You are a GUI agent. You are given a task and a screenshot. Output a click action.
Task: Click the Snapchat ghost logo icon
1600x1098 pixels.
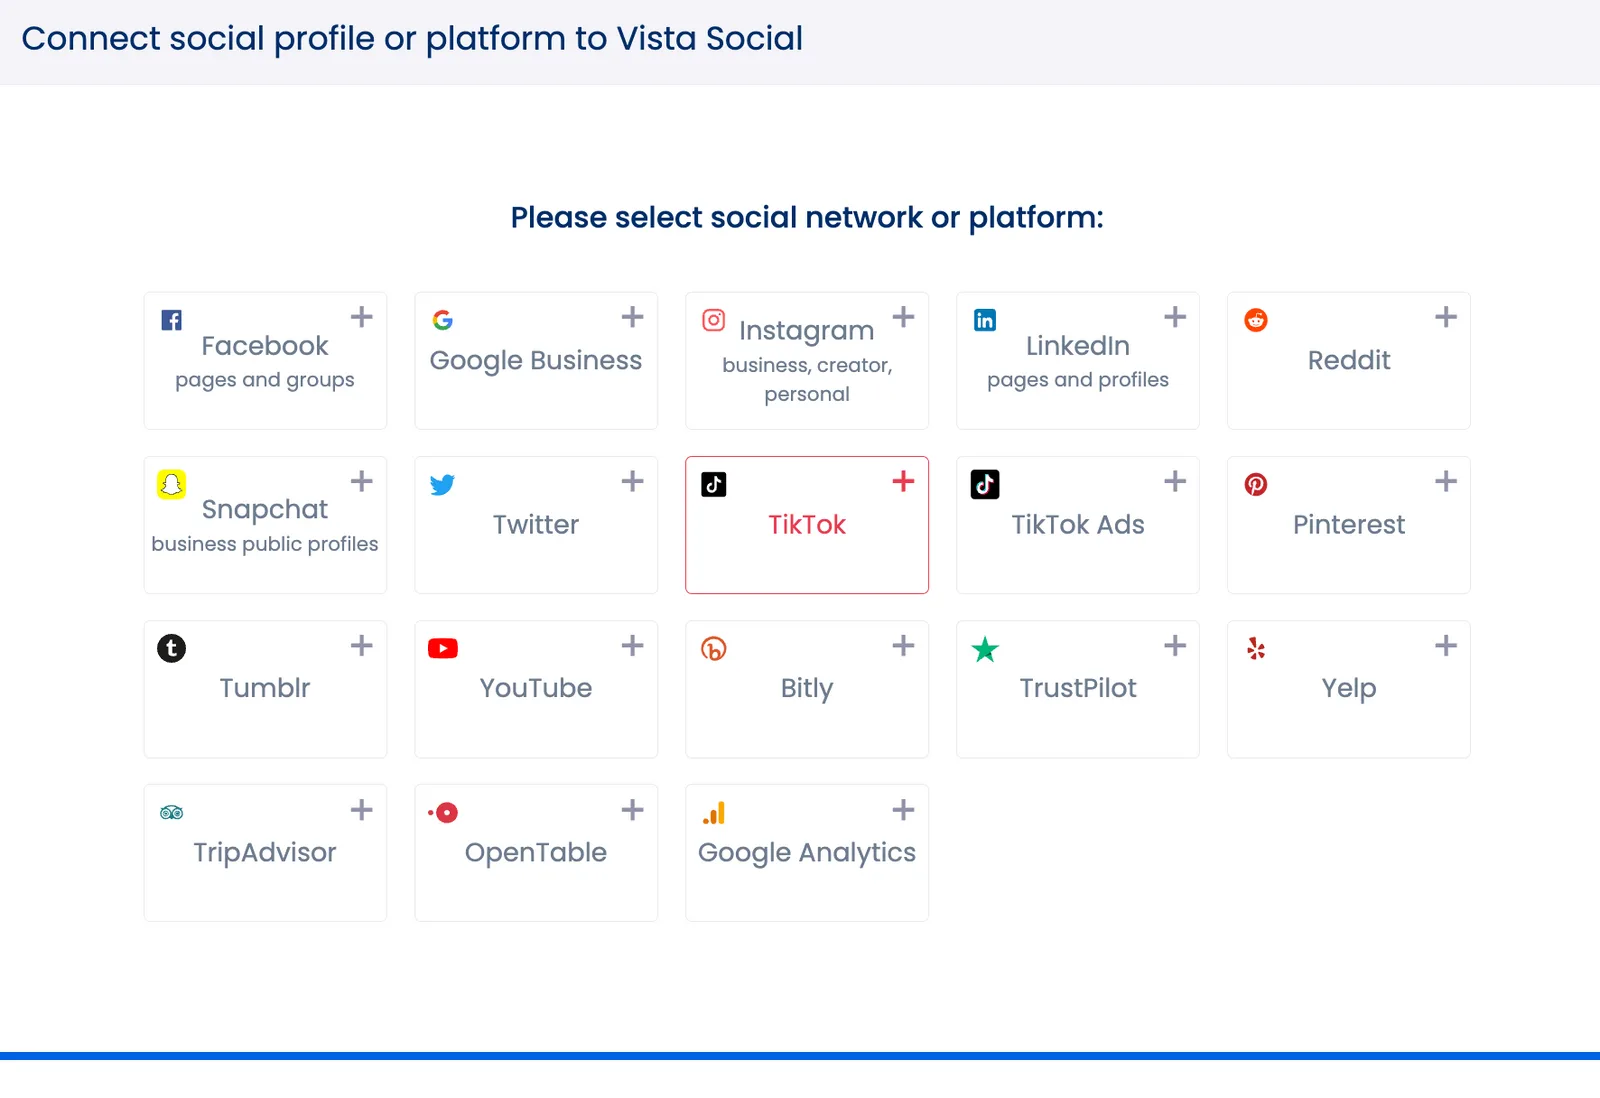(172, 484)
